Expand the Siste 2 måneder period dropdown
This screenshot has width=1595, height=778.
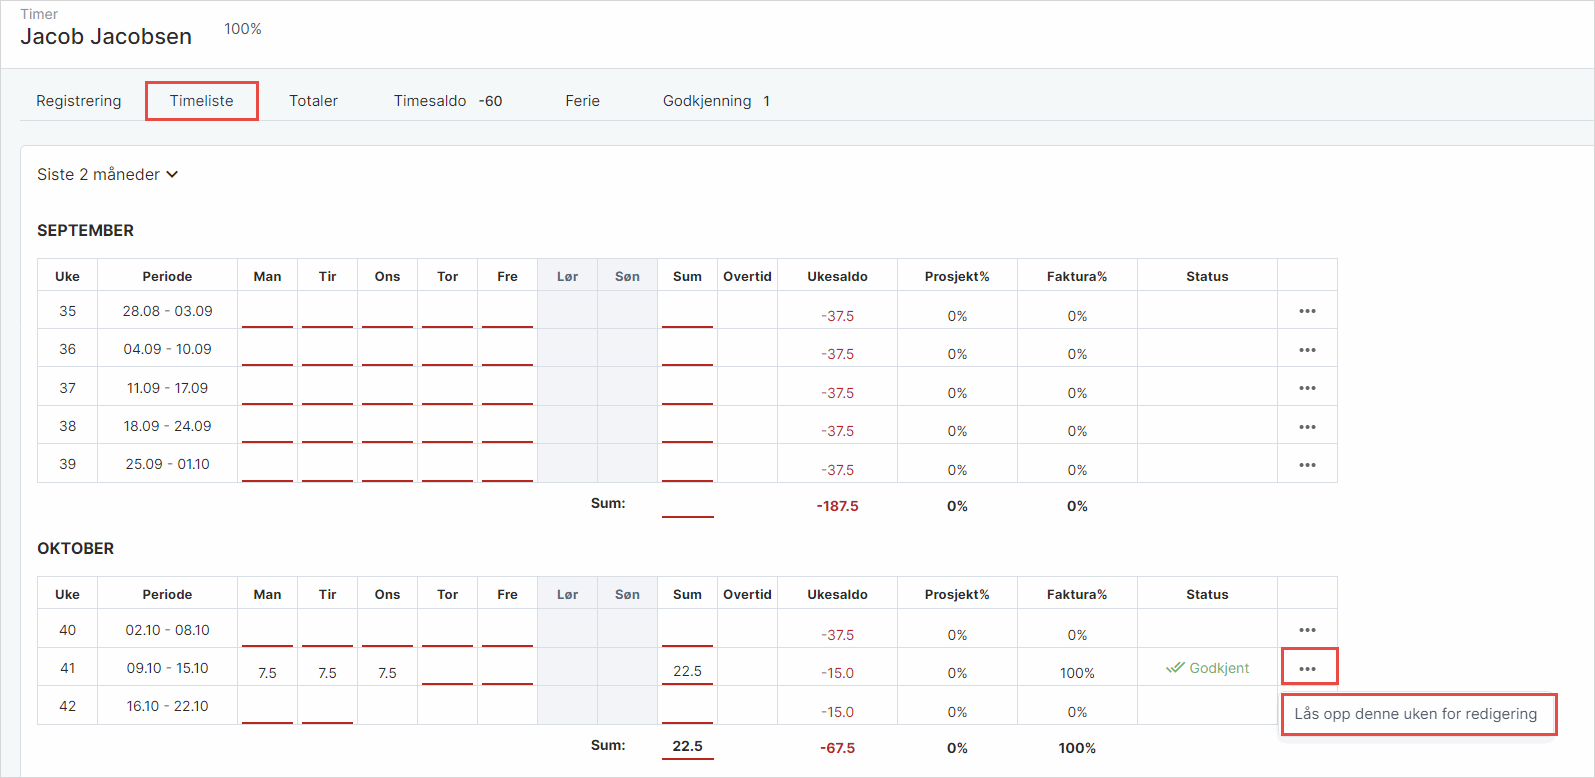coord(107,174)
